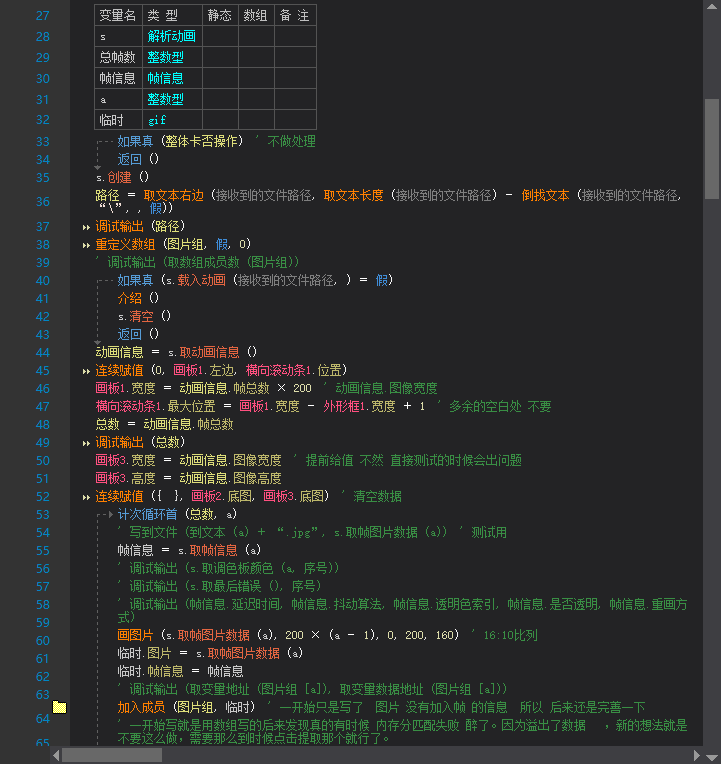Click comment 不做处理
The width and height of the screenshot is (721, 764).
pyautogui.click(x=291, y=141)
